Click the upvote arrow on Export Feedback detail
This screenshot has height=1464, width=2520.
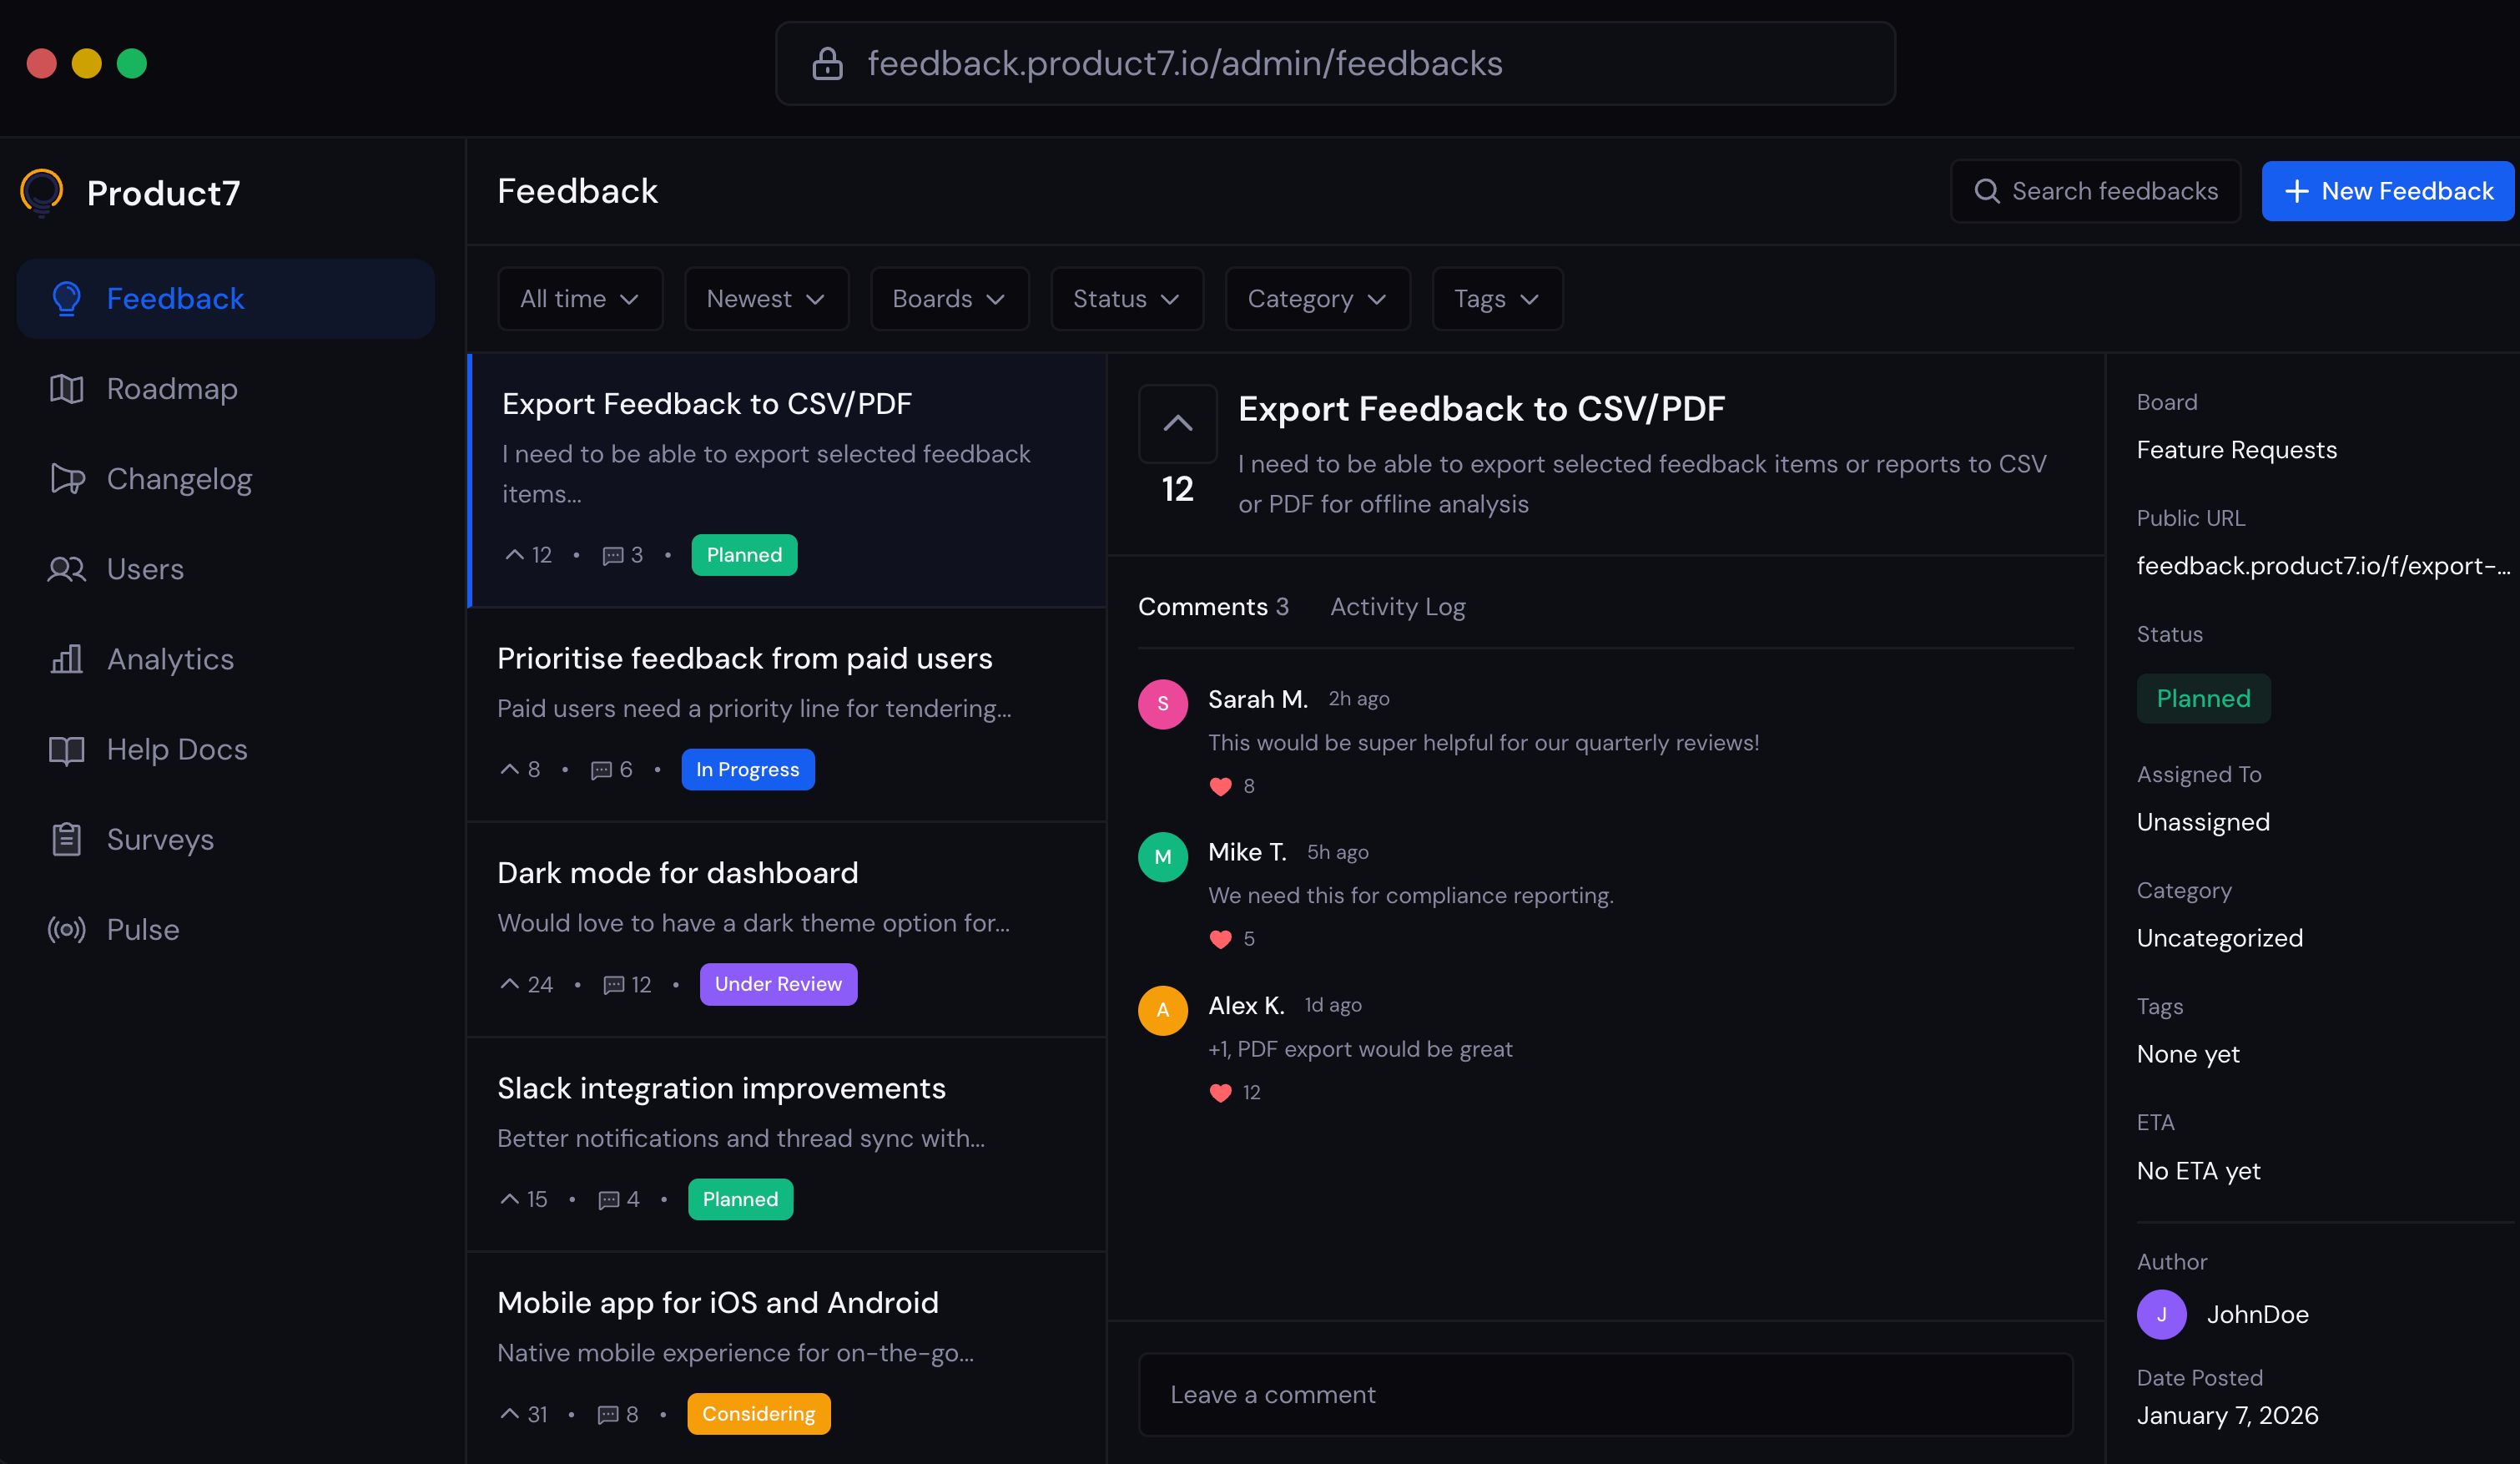pyautogui.click(x=1177, y=424)
